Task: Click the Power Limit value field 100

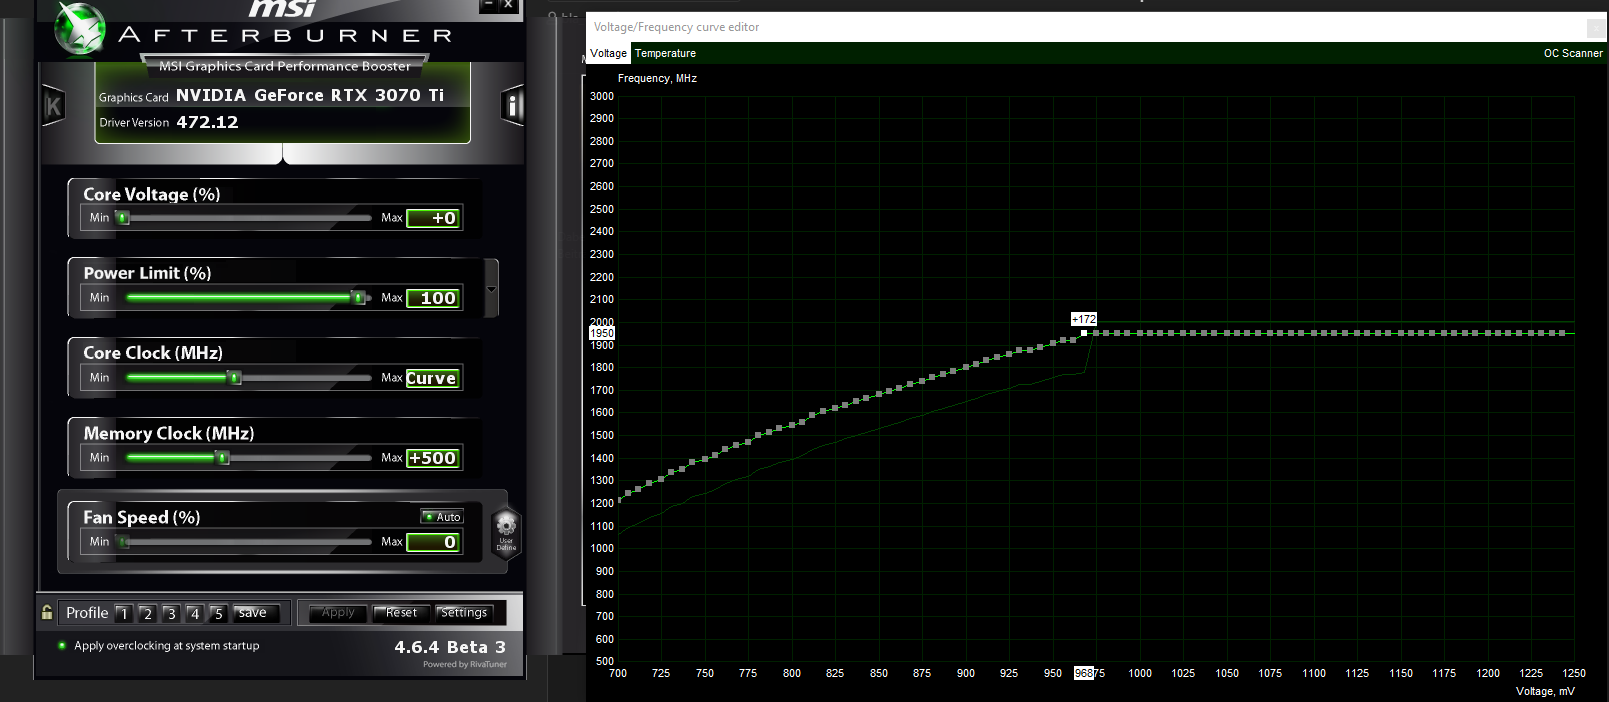Action: [x=434, y=298]
